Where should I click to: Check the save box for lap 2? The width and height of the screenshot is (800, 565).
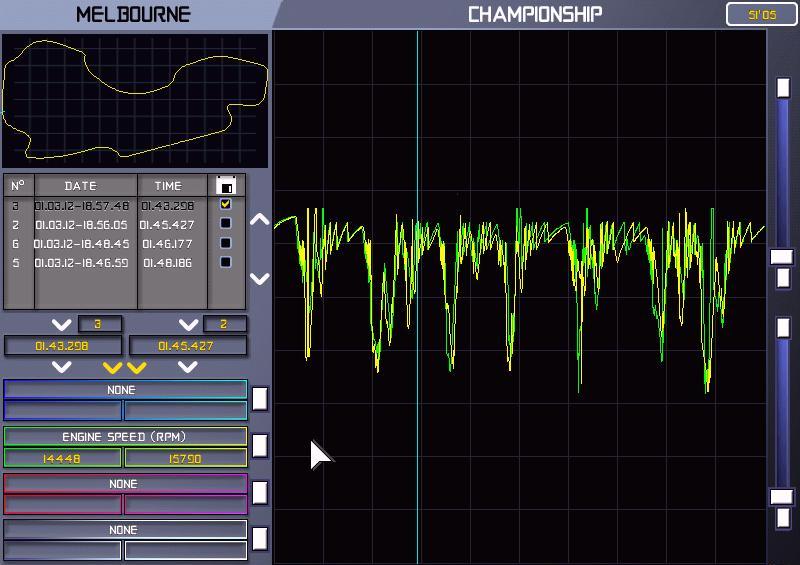tap(226, 224)
